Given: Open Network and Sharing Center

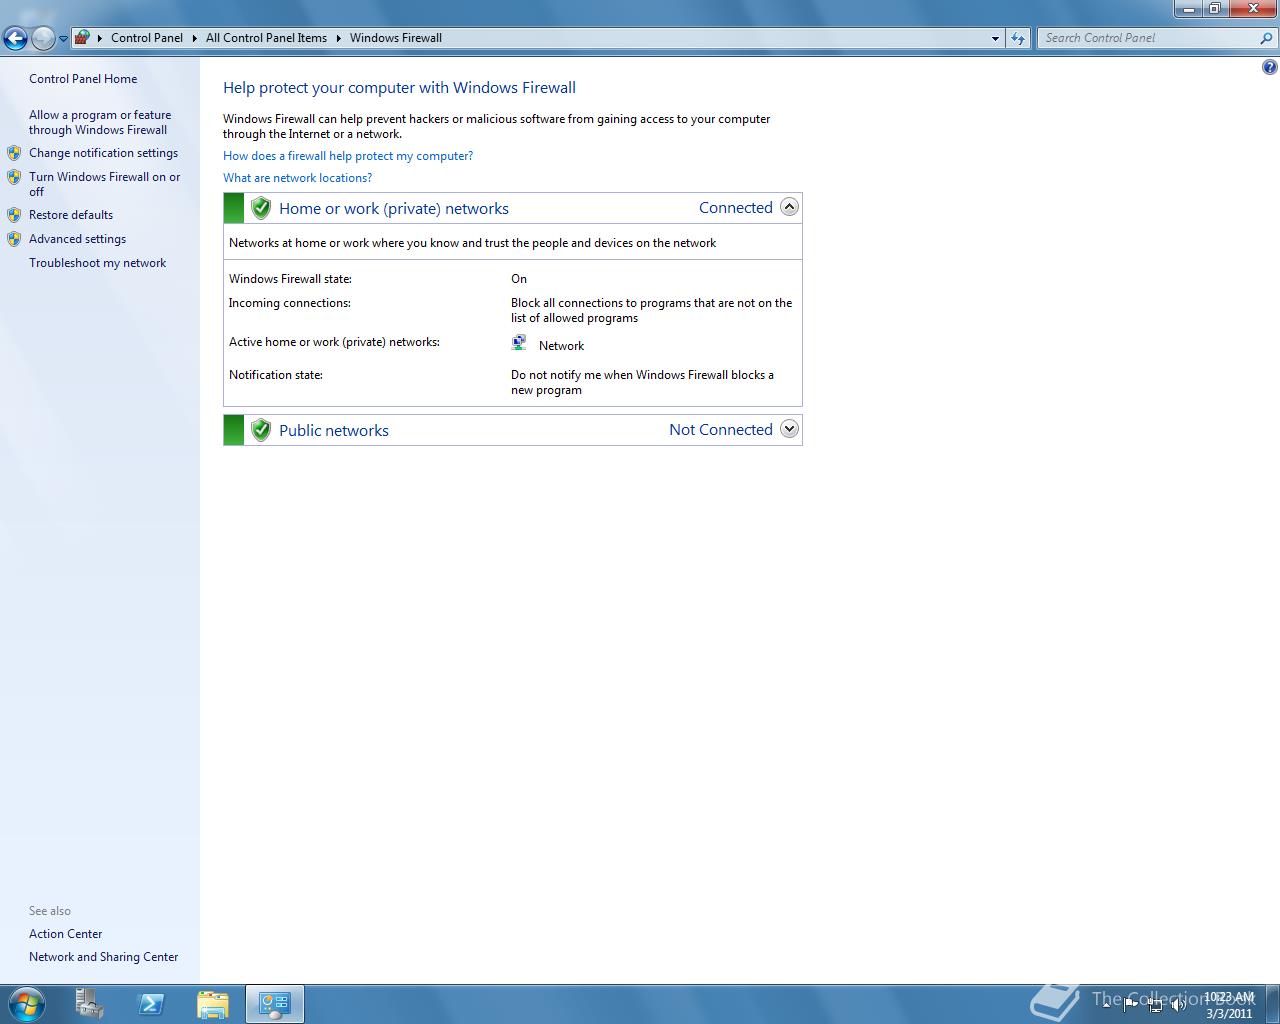Looking at the screenshot, I should 103,957.
